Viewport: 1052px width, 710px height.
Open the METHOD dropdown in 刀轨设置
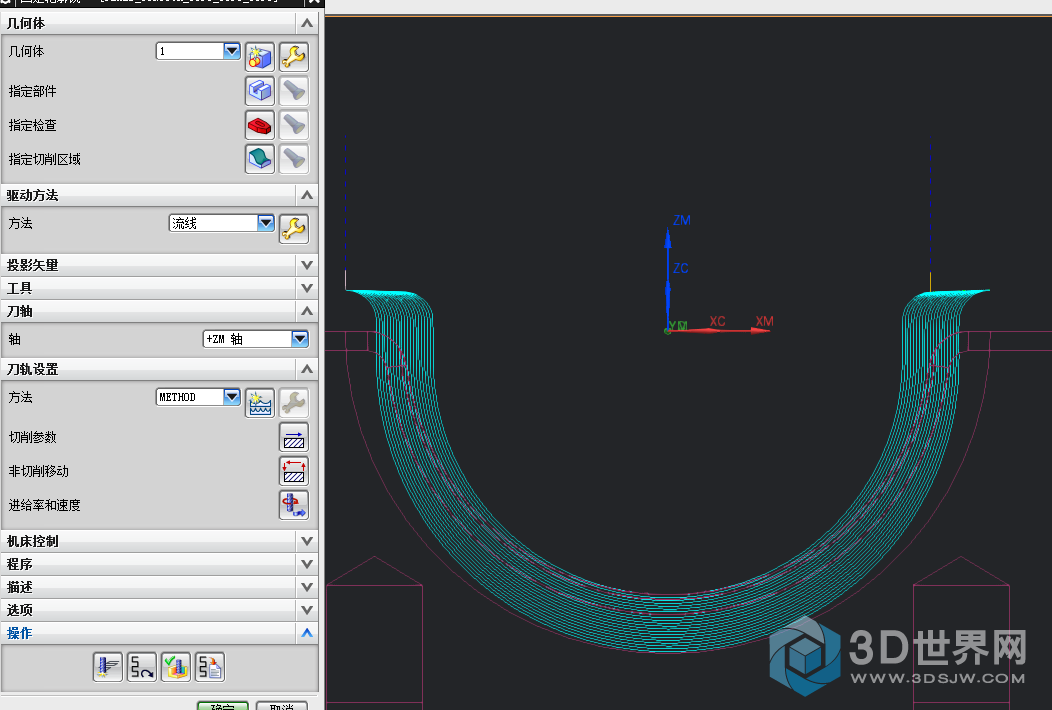pos(198,397)
